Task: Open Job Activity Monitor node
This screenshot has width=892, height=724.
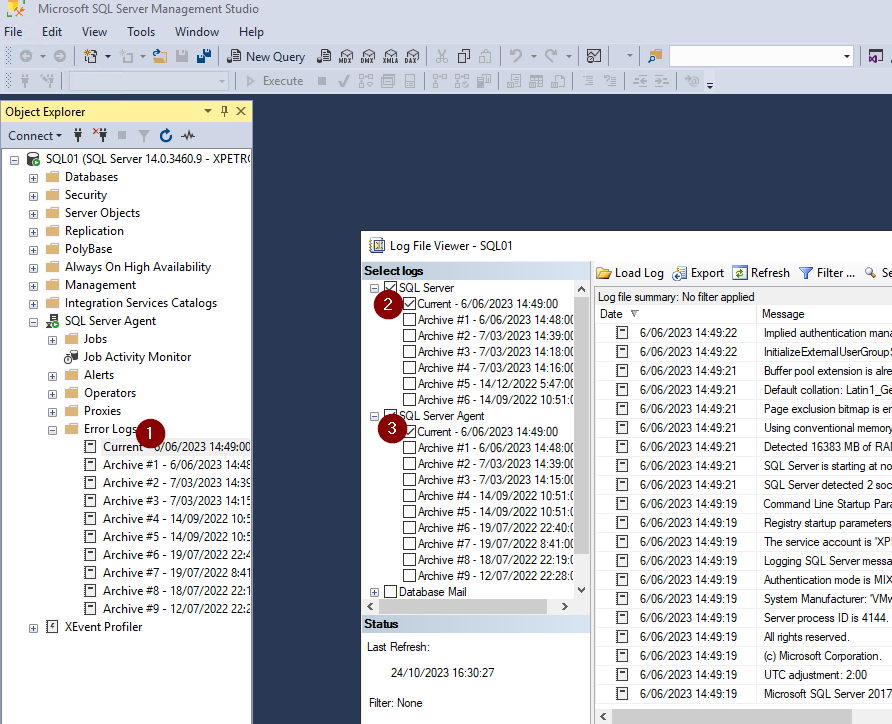Action: pos(136,357)
